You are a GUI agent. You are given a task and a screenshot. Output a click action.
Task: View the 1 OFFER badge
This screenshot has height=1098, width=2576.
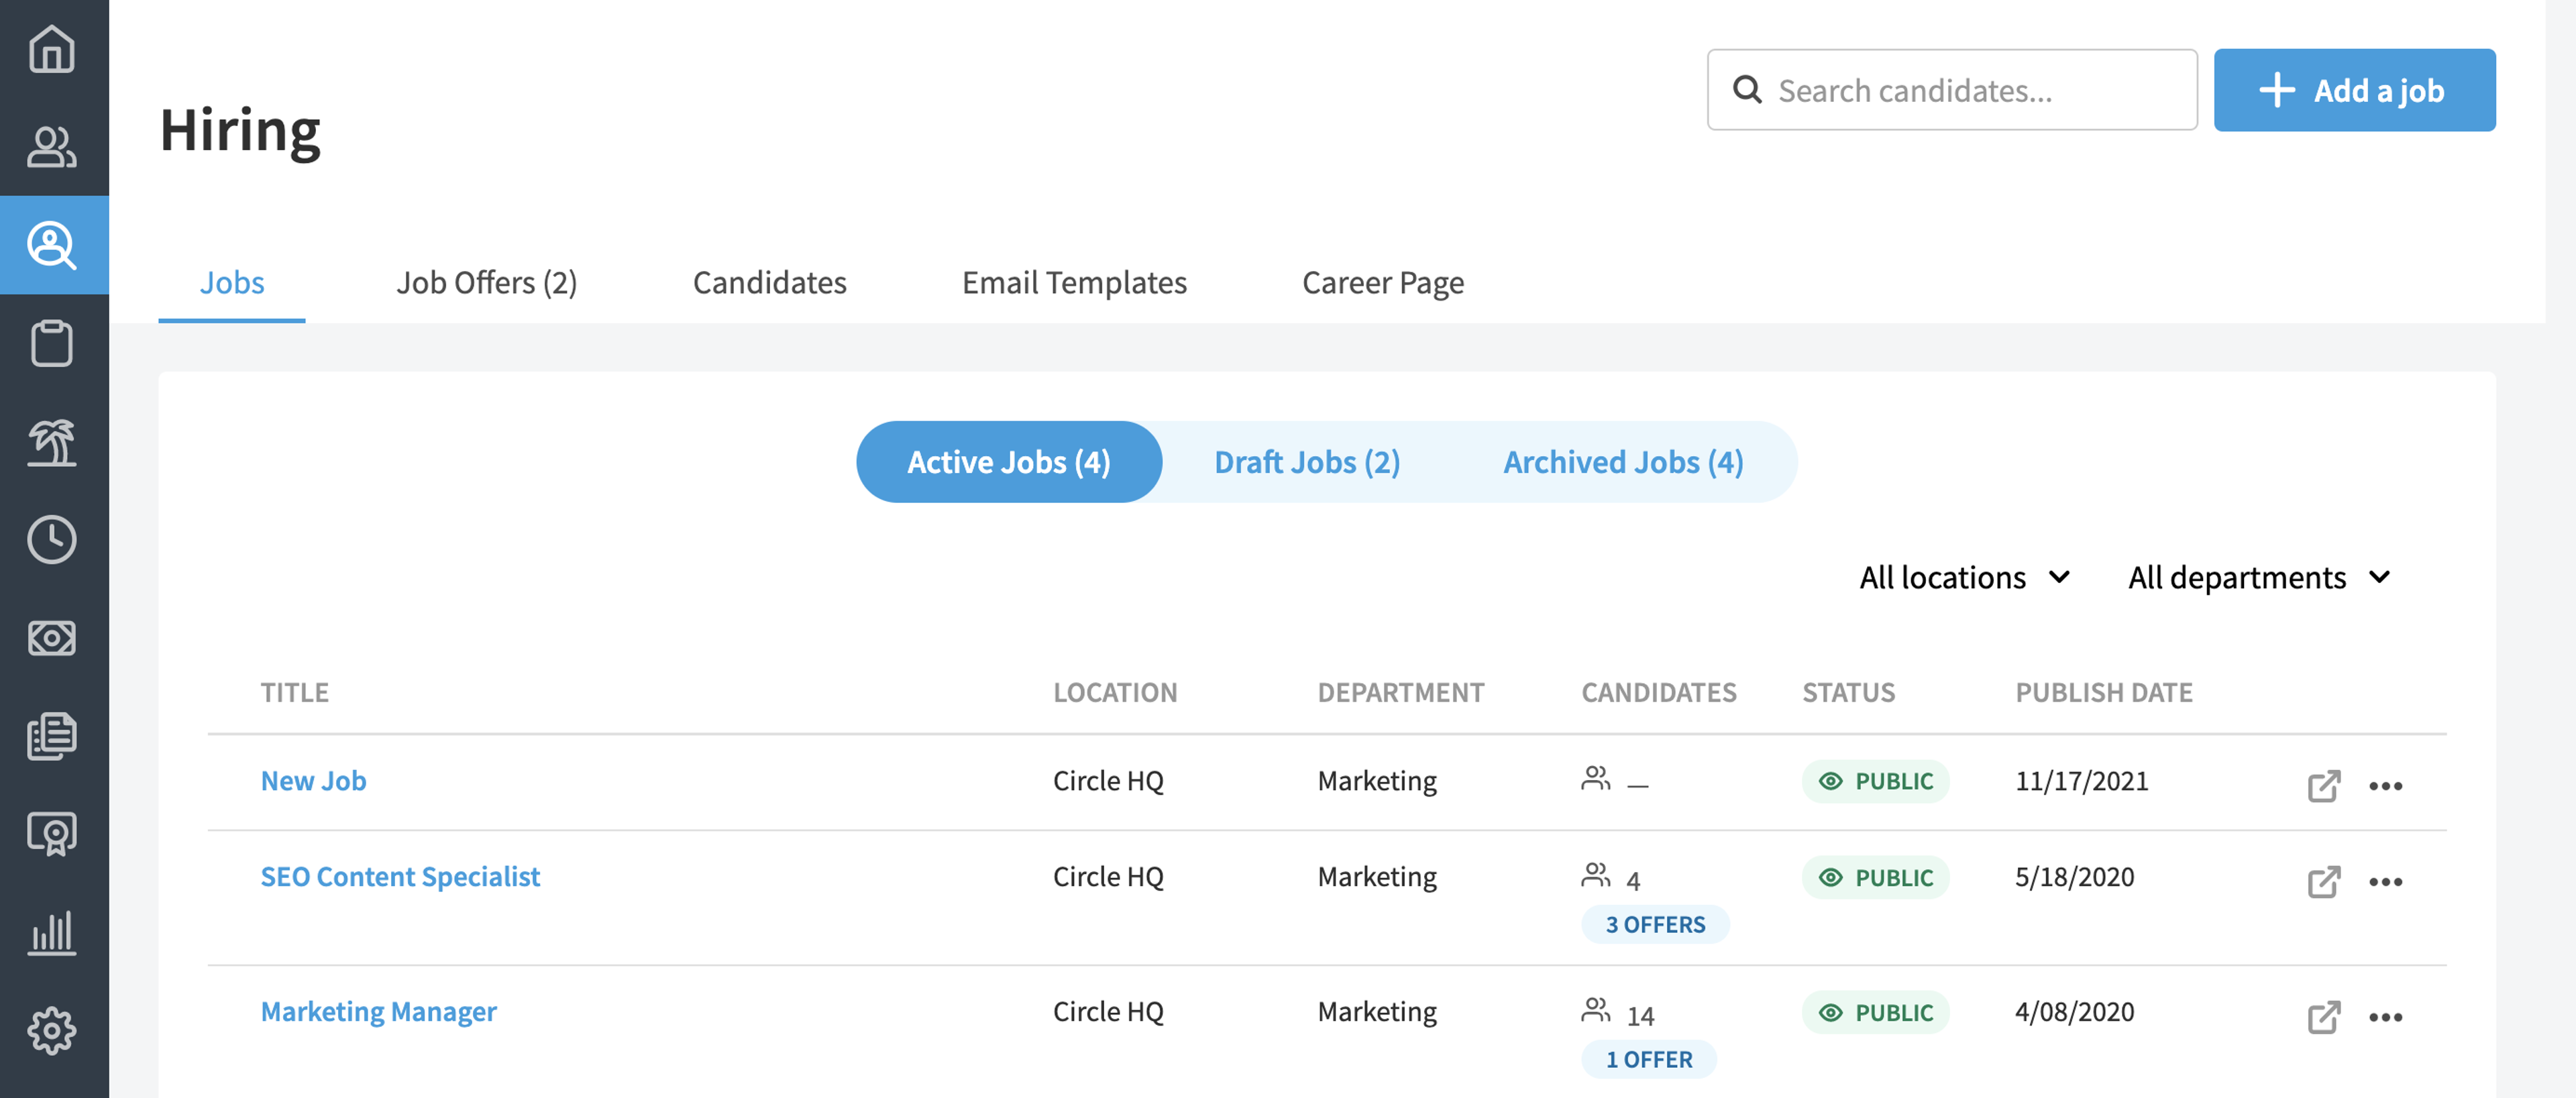1649,1059
